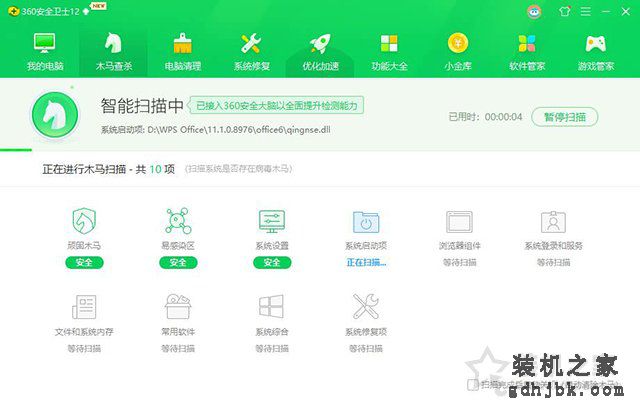This screenshot has height=403, width=640.
Task: Select the 常用软件 box icon
Action: (178, 306)
